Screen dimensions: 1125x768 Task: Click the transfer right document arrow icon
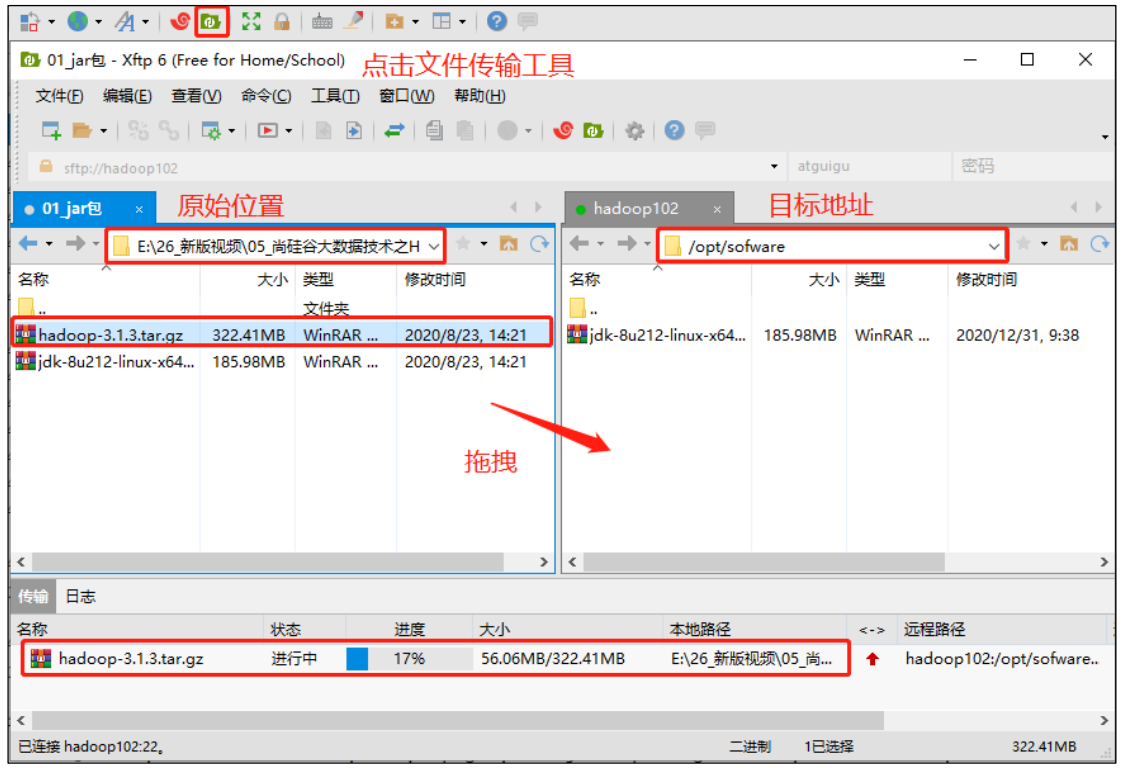point(354,131)
